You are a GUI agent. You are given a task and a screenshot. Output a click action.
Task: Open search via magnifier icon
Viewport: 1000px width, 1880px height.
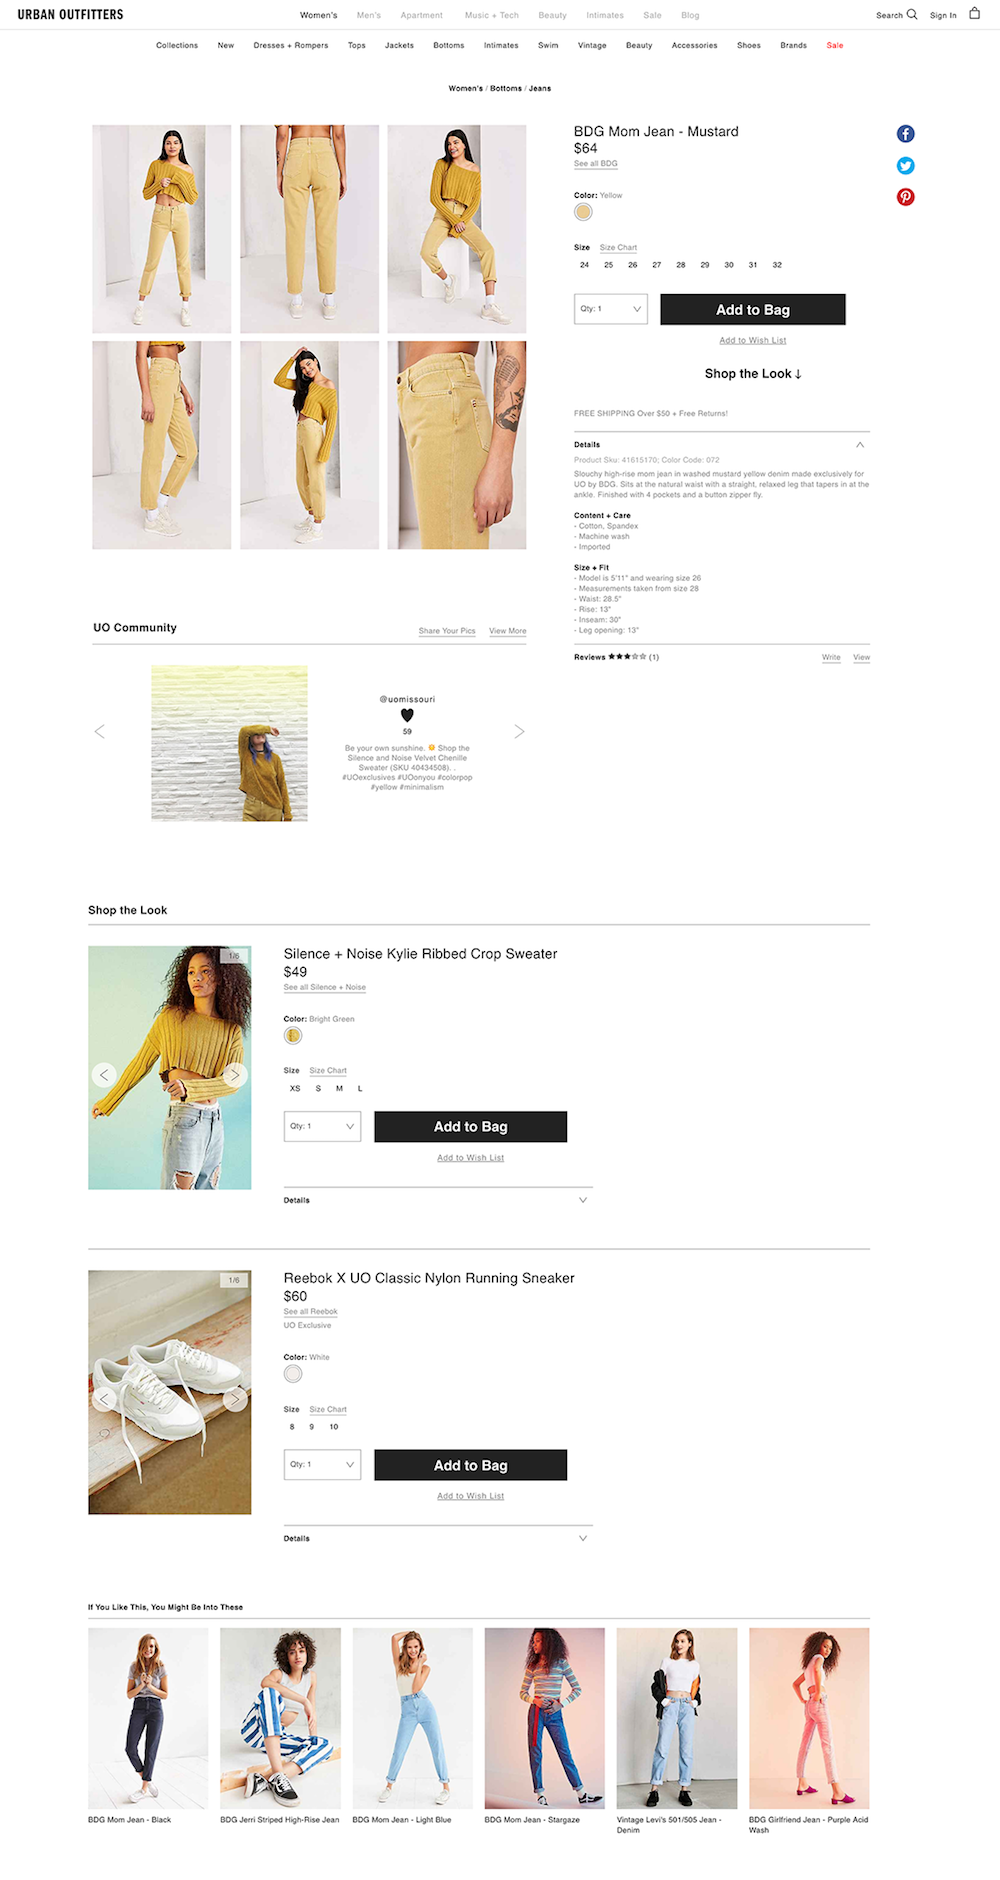click(x=912, y=15)
